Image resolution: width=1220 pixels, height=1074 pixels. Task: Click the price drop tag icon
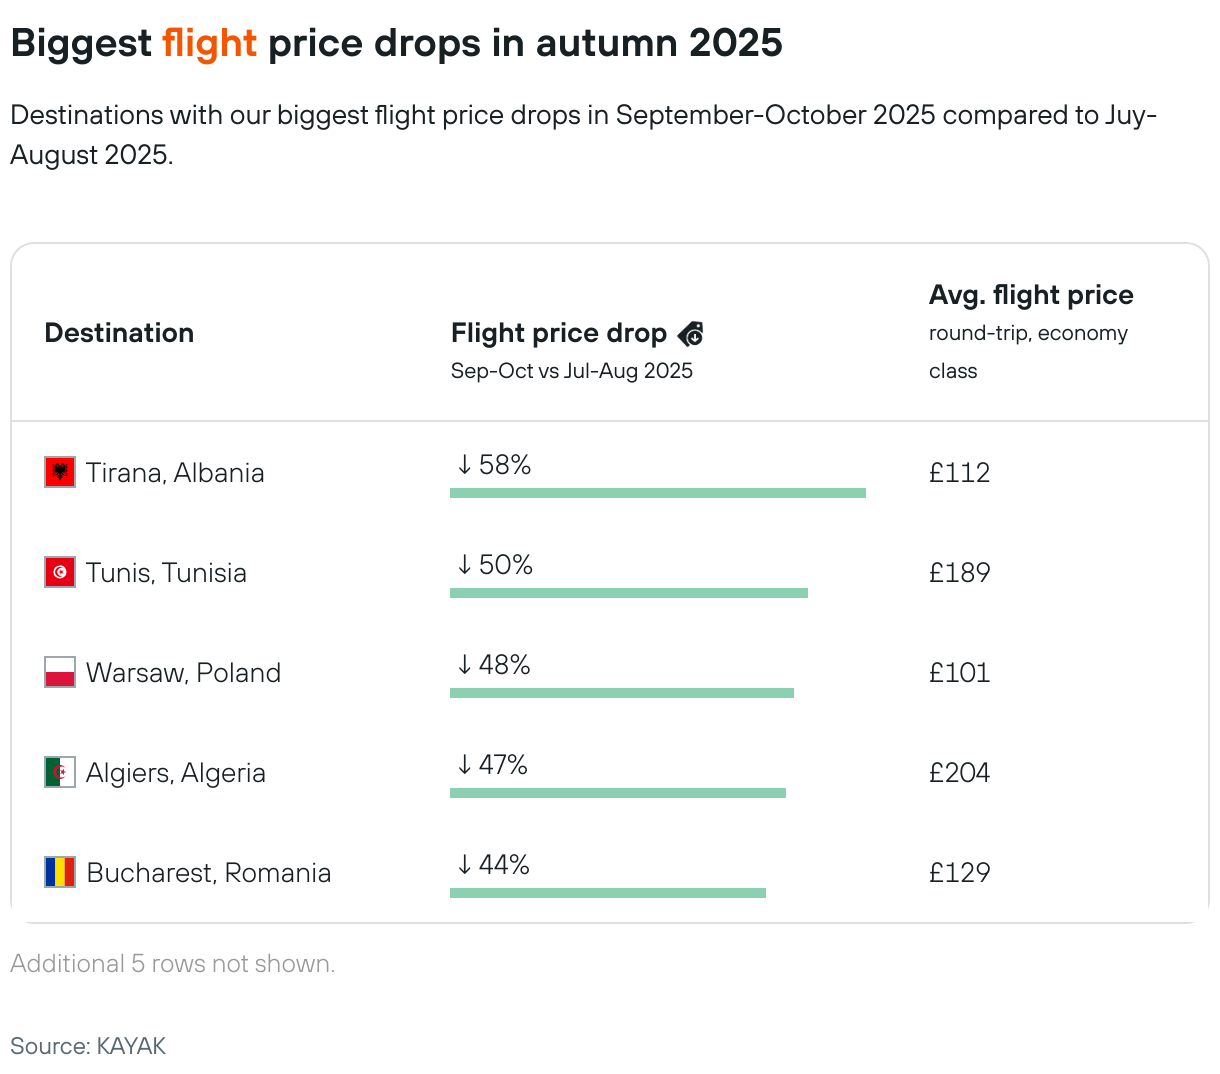[x=691, y=334]
